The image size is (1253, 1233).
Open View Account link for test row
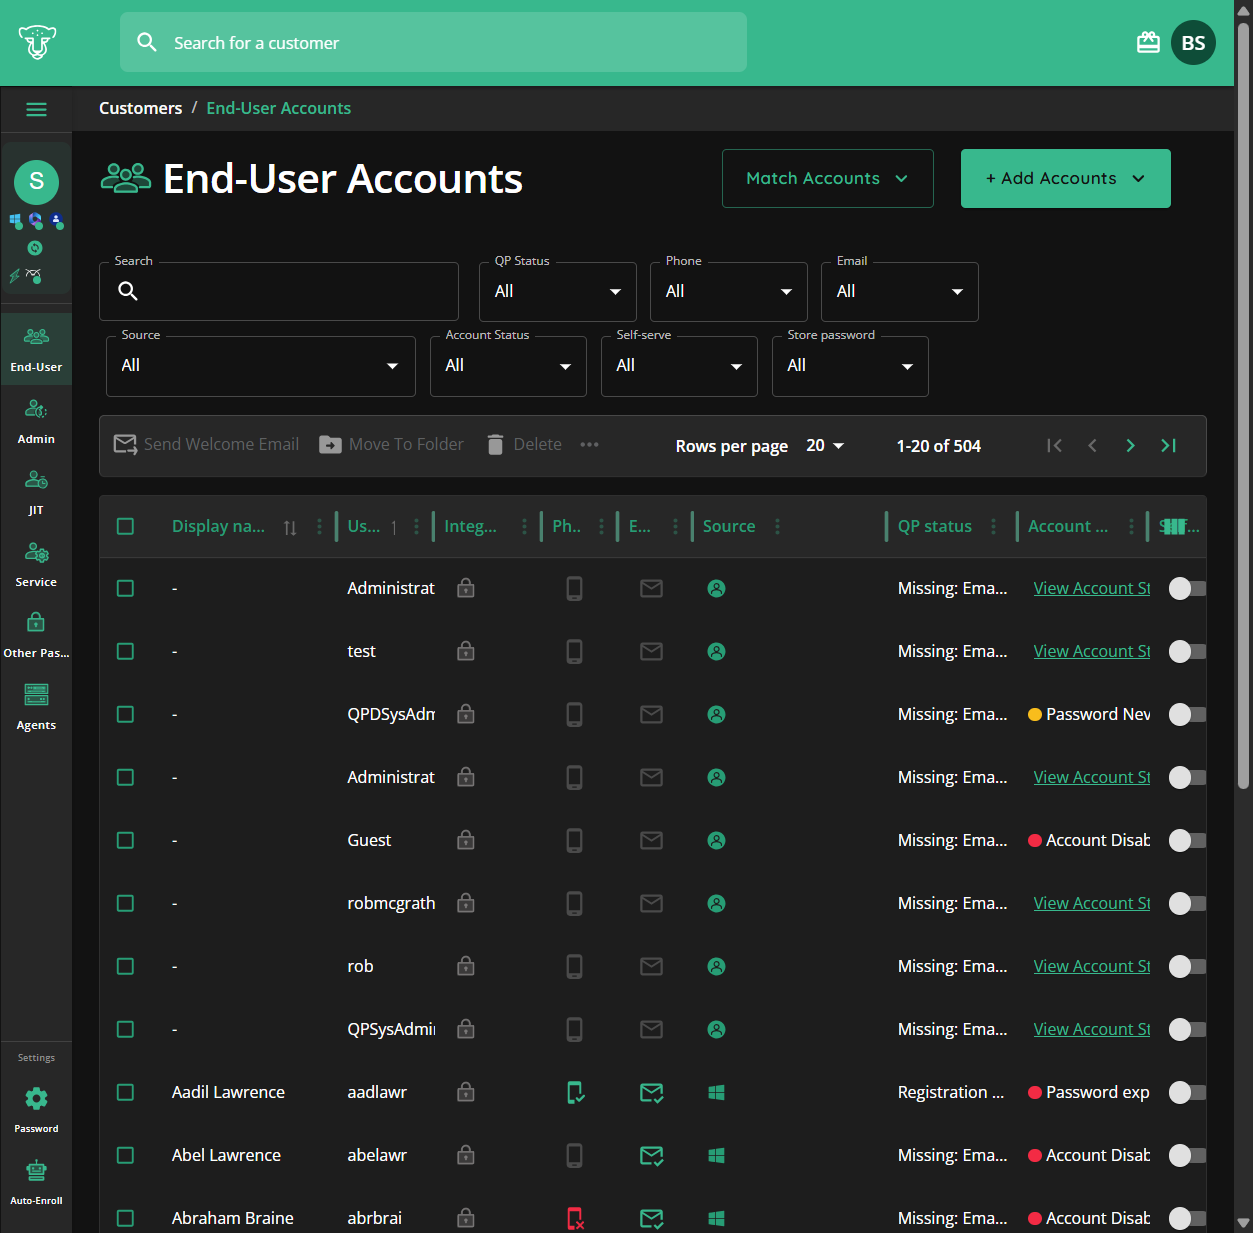tap(1092, 651)
